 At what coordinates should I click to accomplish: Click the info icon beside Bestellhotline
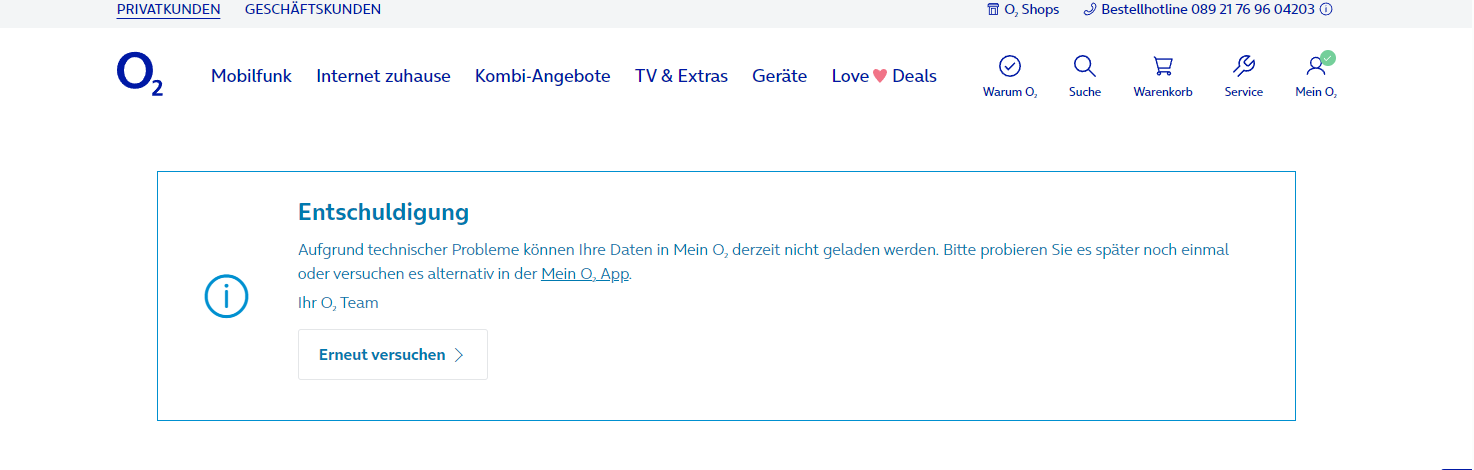(x=1326, y=9)
